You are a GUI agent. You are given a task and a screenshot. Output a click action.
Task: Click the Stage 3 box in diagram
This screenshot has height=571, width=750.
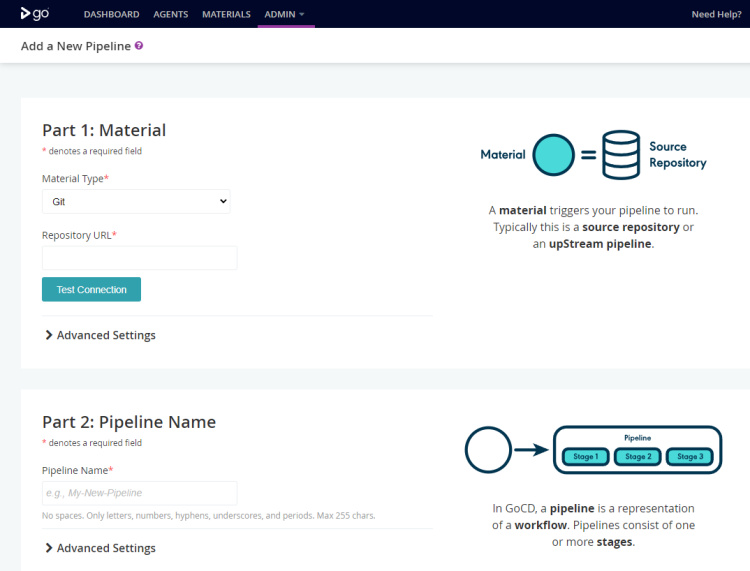[688, 457]
